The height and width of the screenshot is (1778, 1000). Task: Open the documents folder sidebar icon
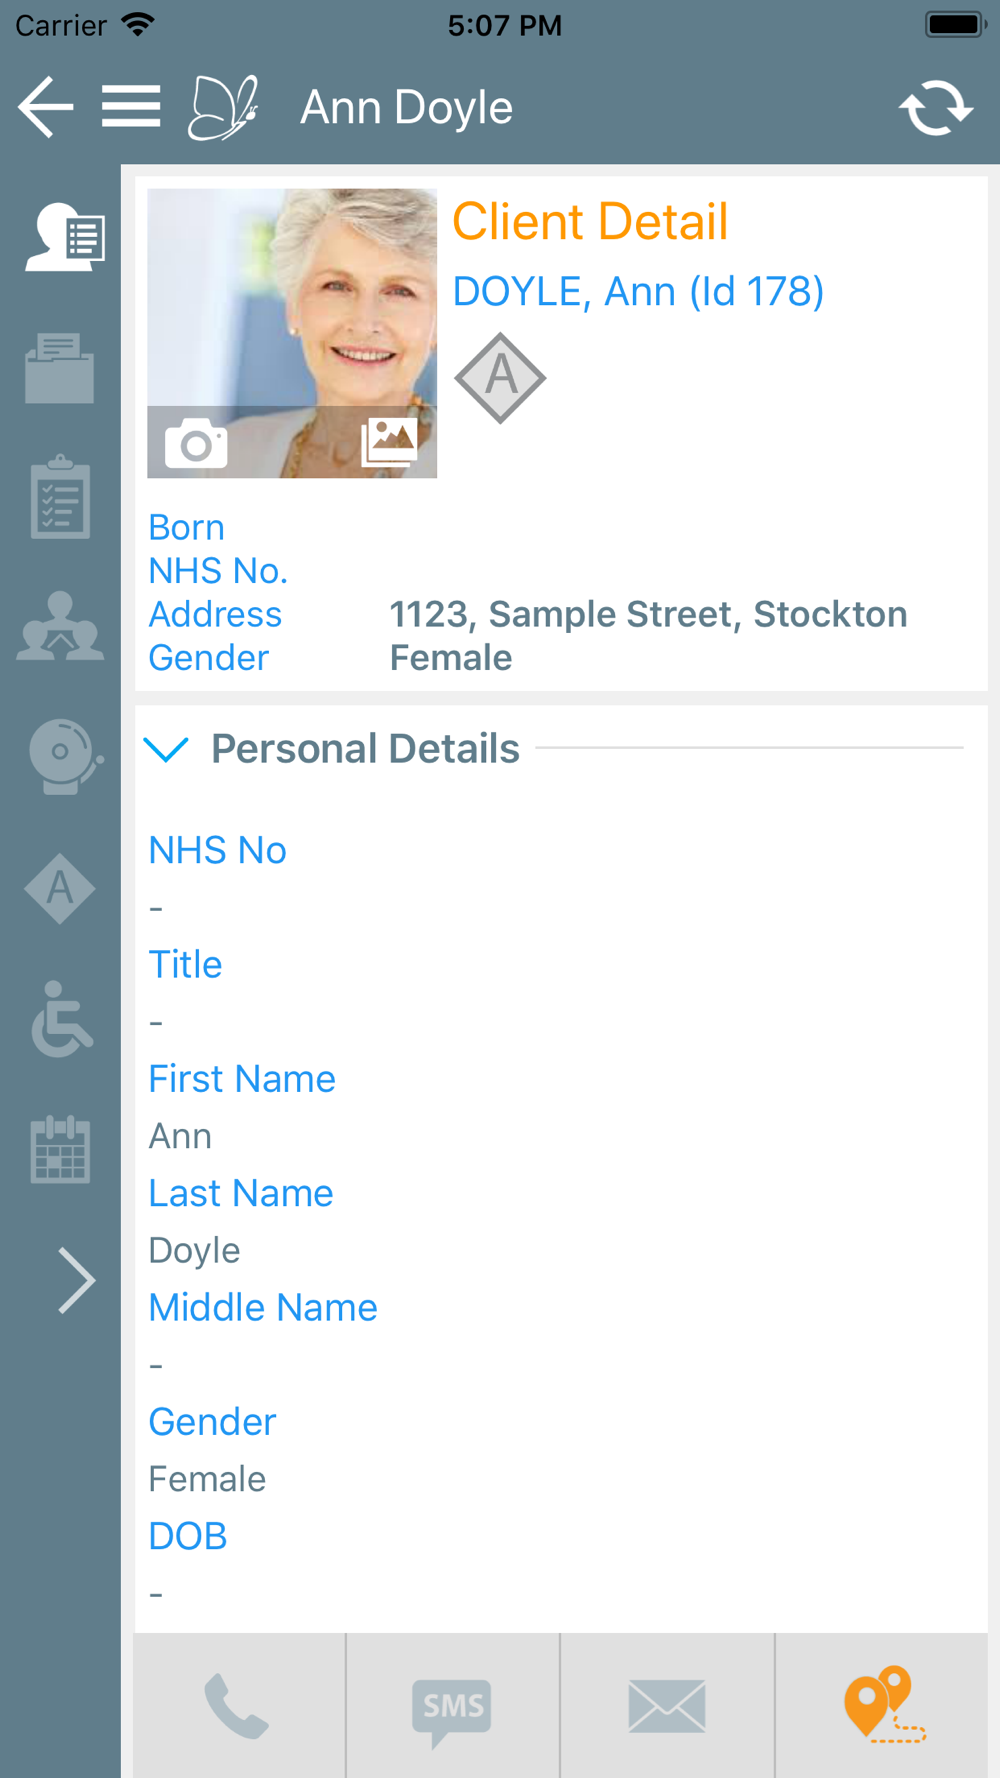[60, 368]
